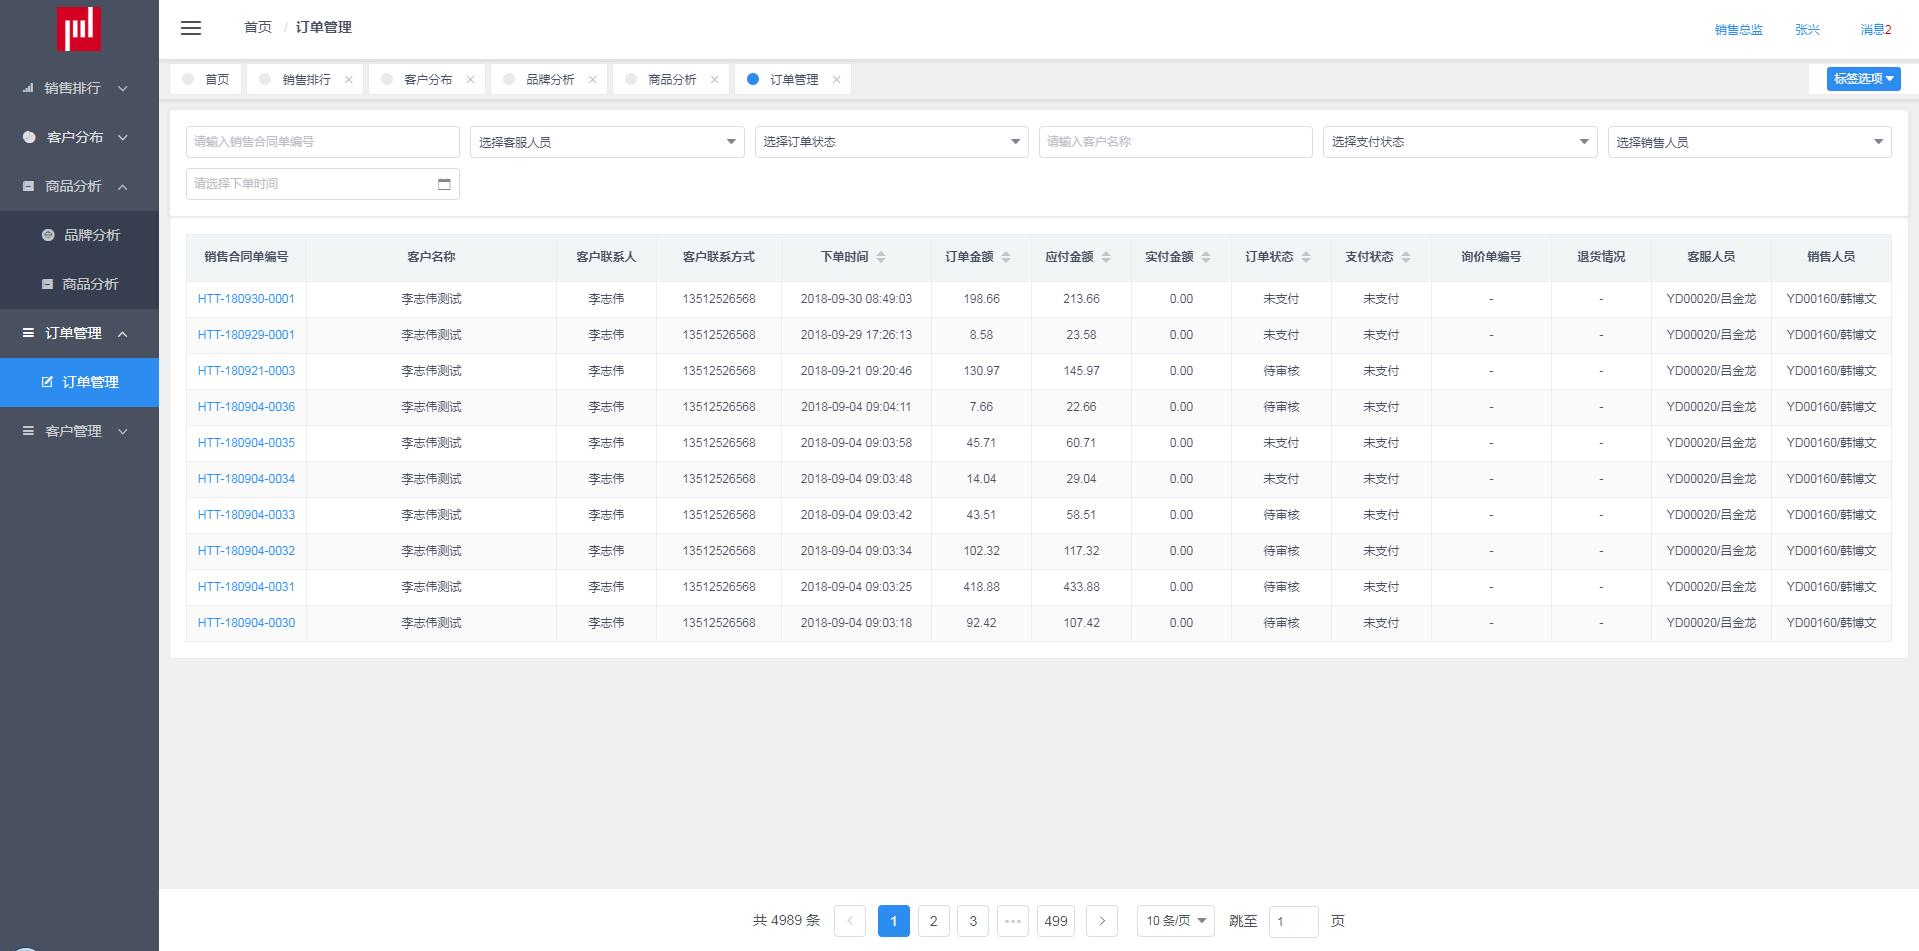Sort by 实付金额 column arrows
Viewport: 1919px width, 951px height.
1206,257
